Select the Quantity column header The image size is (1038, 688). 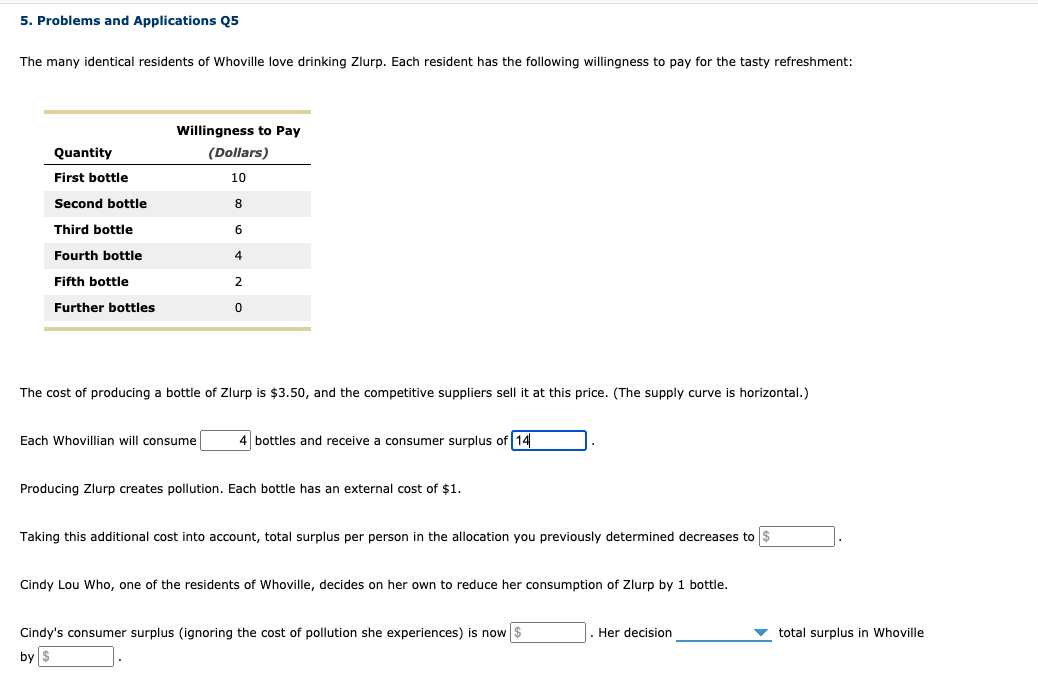tap(82, 152)
